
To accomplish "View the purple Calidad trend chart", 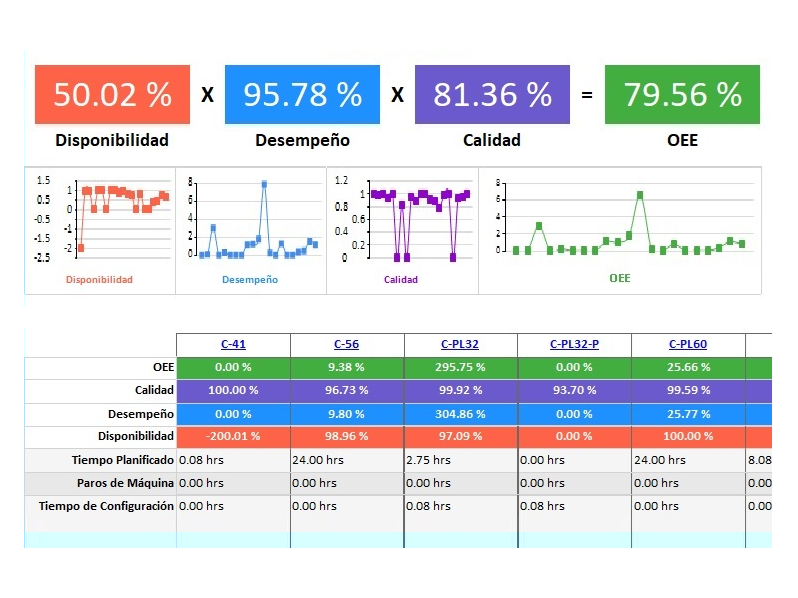I will [402, 229].
